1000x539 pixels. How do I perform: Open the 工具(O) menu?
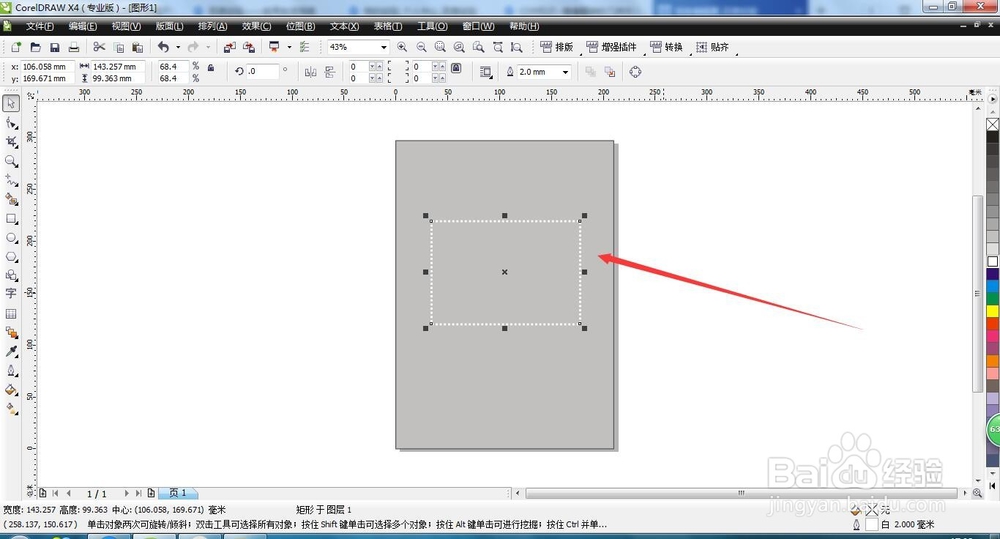pyautogui.click(x=432, y=26)
